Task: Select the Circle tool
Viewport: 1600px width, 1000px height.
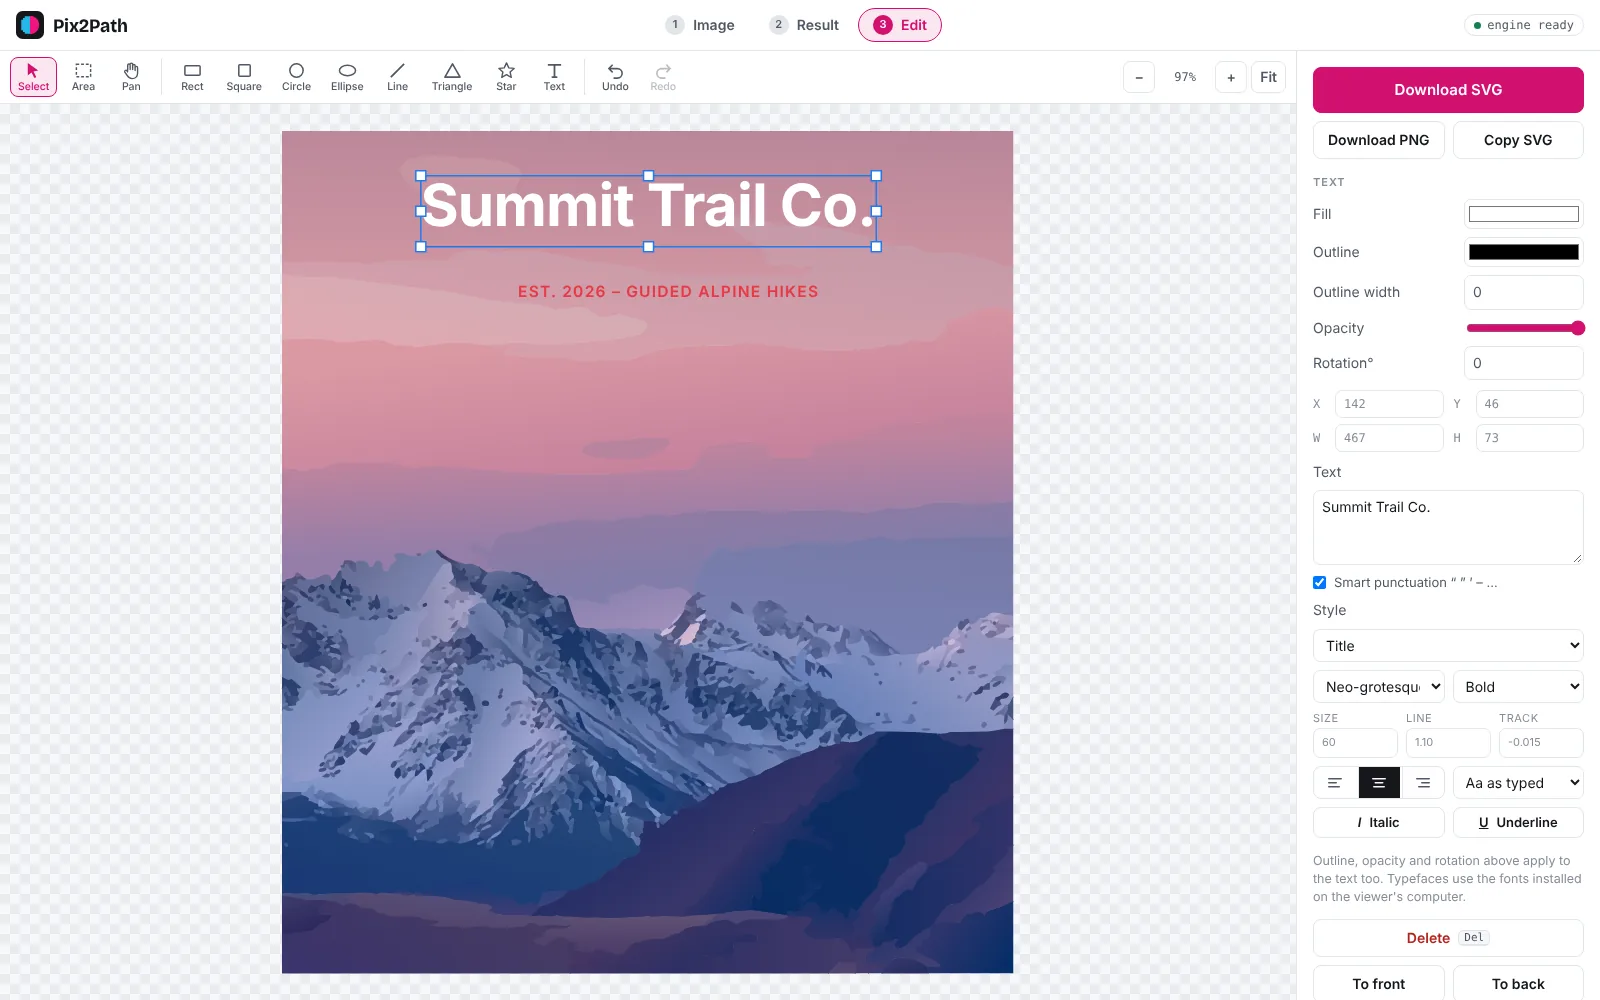Action: point(296,77)
